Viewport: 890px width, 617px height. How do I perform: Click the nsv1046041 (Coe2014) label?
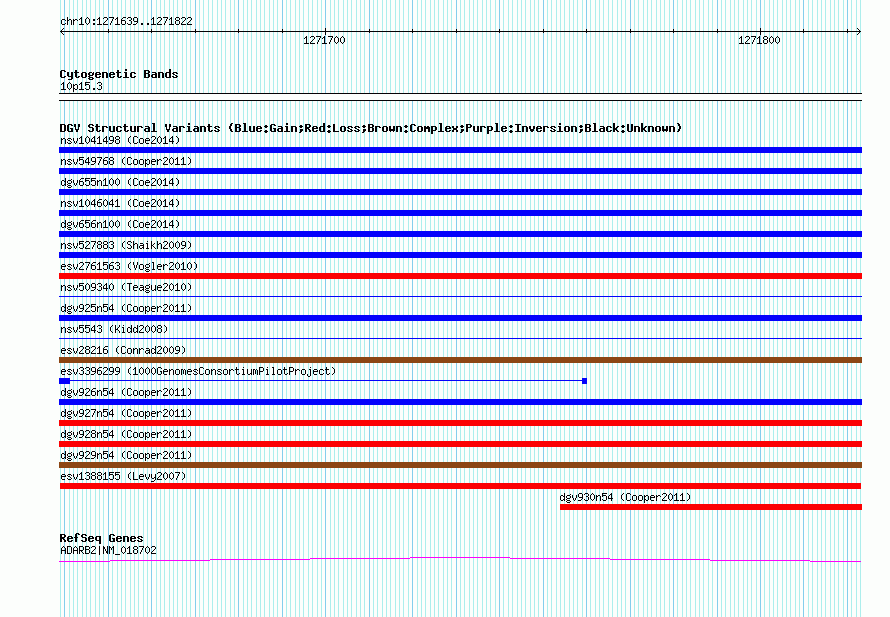pyautogui.click(x=120, y=203)
